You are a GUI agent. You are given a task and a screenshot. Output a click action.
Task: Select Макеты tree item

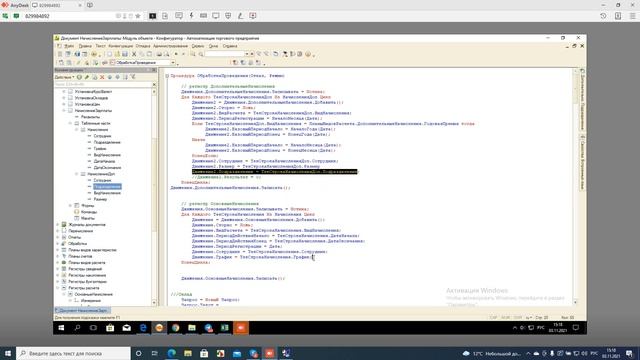[x=88, y=218]
